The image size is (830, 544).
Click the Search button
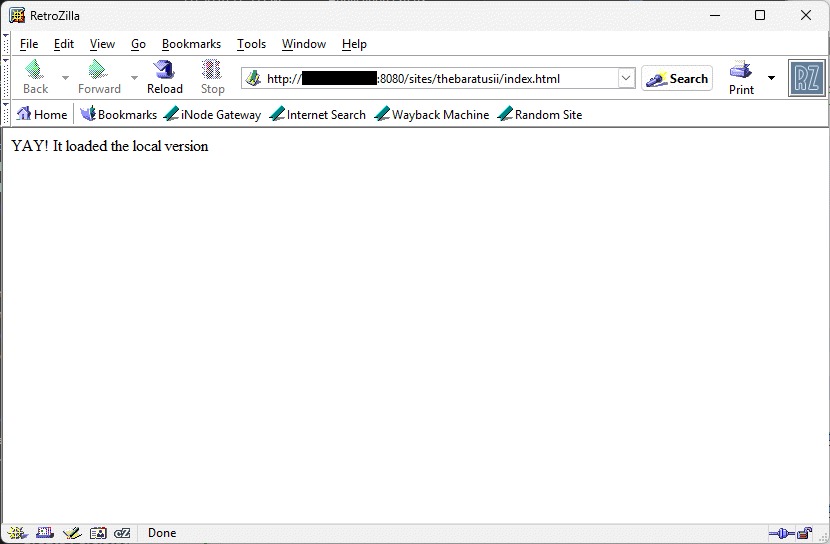677,78
